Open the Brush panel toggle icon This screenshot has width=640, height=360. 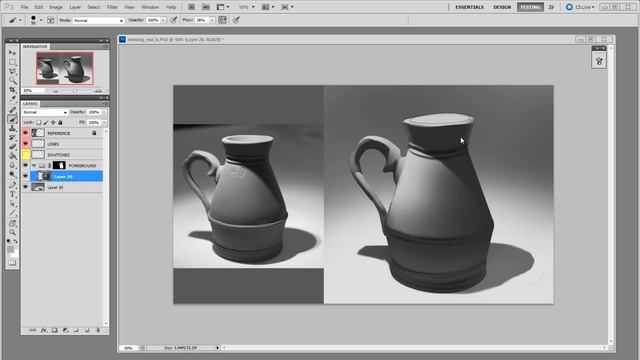51,20
